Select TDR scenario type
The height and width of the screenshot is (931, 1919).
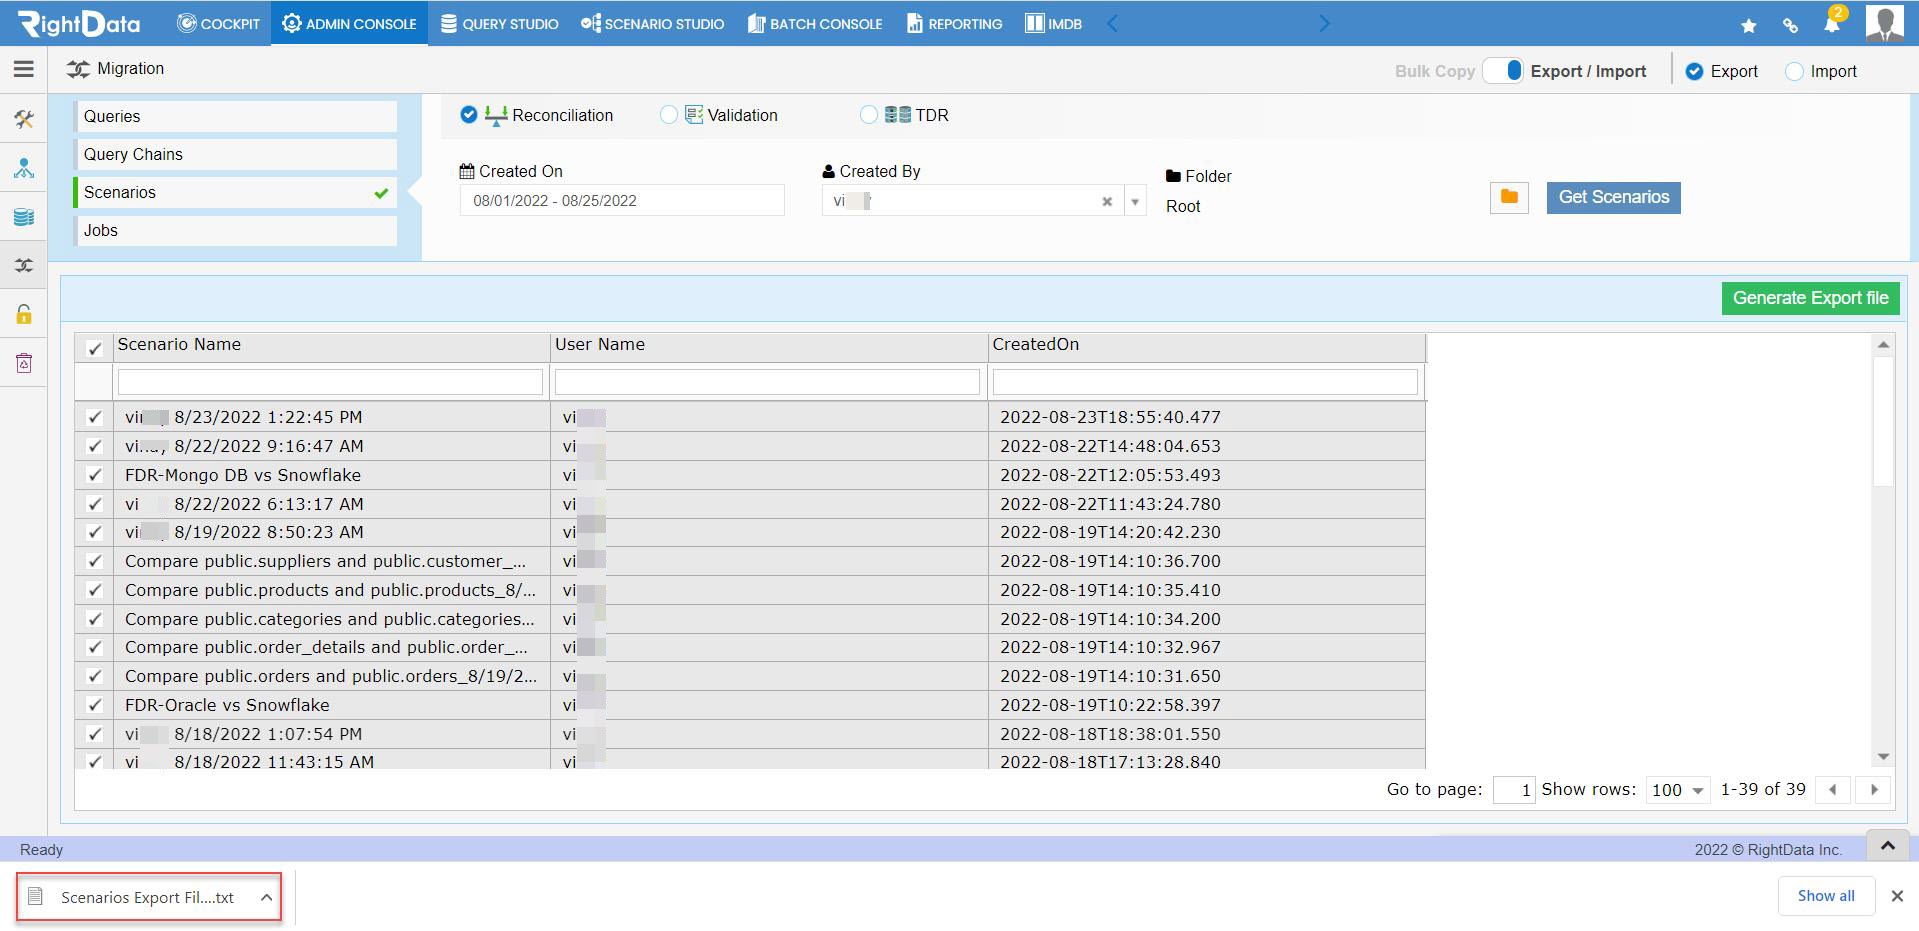[x=868, y=115]
